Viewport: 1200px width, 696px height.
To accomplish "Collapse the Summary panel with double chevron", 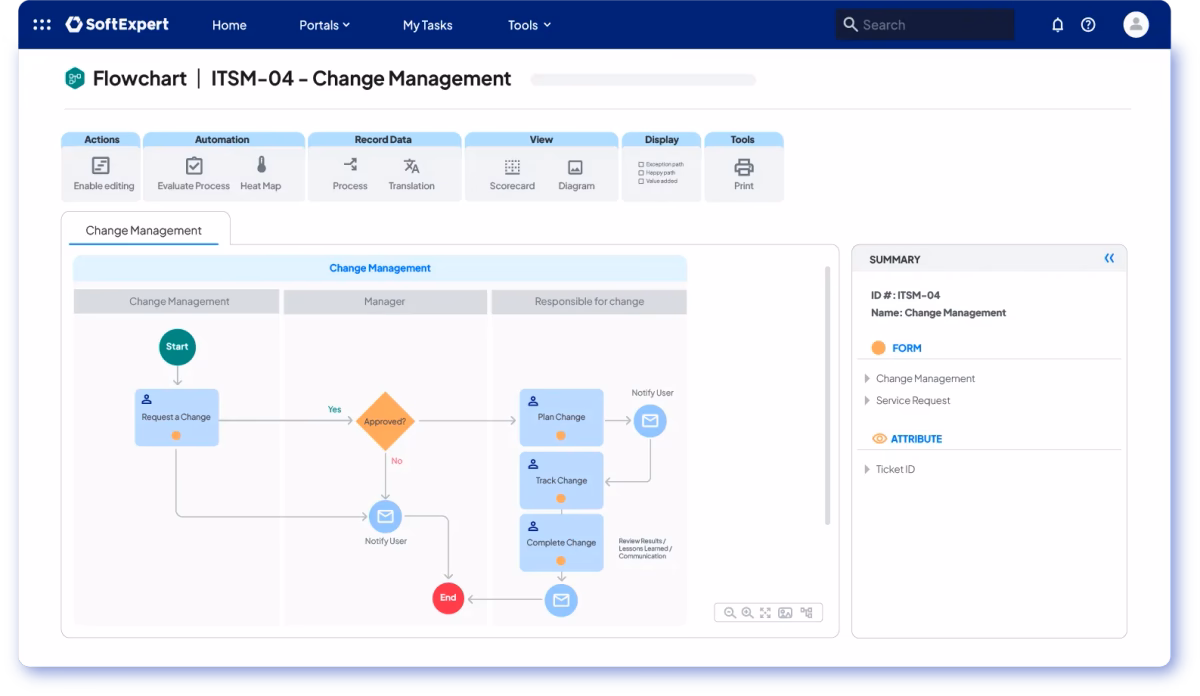I will click(1108, 258).
